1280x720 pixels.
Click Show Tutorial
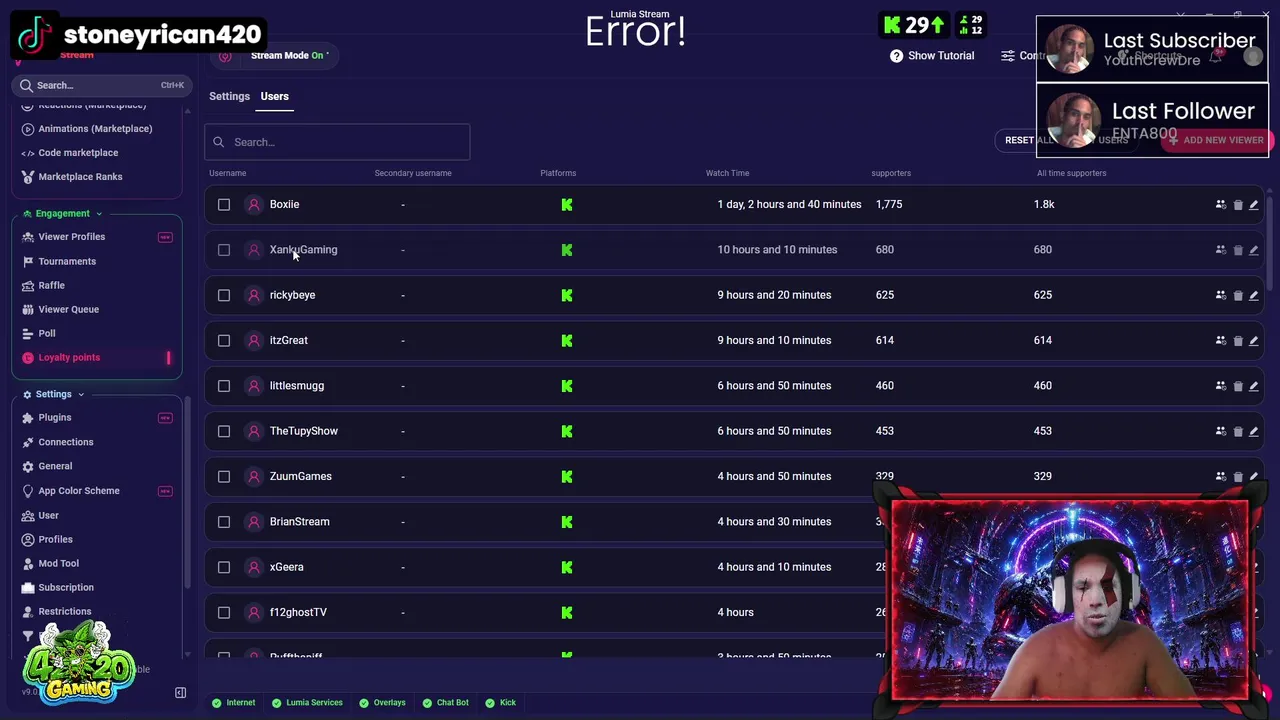pos(941,56)
